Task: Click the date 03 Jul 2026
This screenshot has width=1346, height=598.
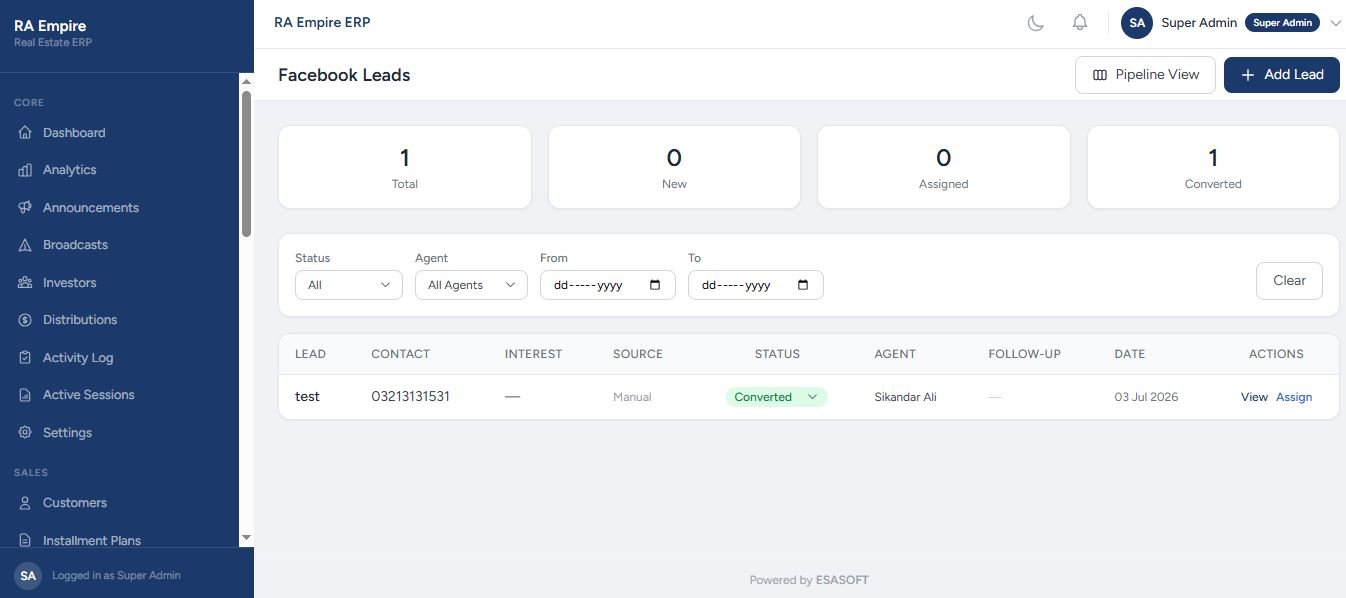Action: tap(1146, 397)
